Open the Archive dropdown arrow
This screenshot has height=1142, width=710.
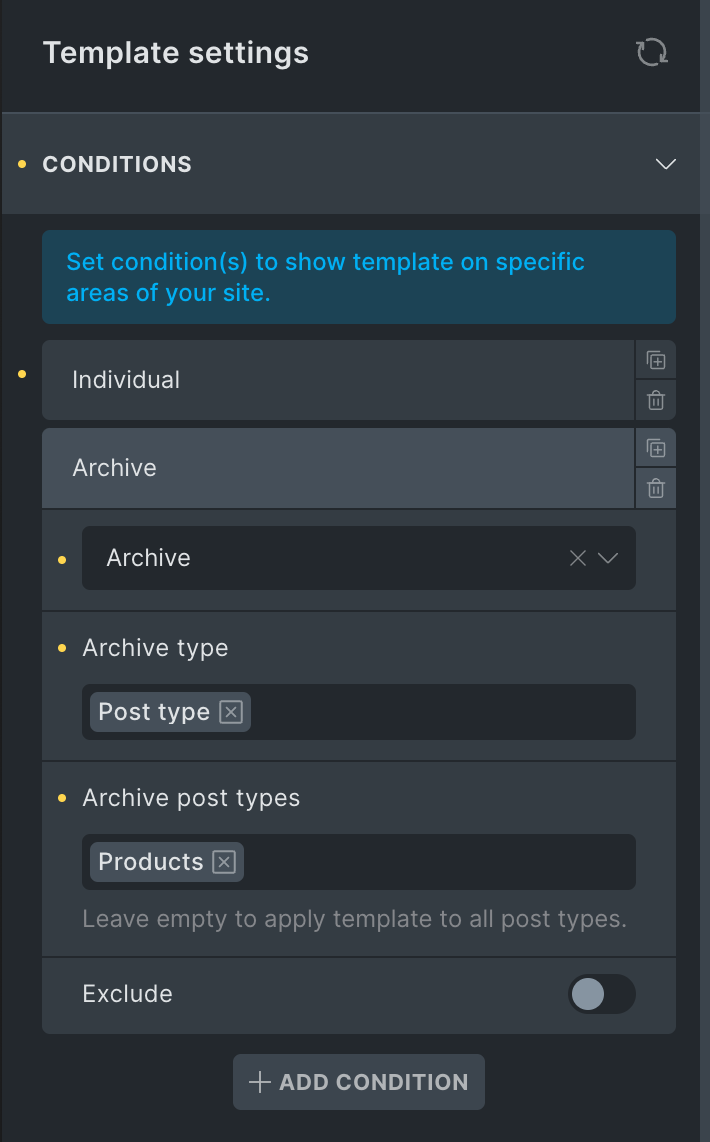609,558
